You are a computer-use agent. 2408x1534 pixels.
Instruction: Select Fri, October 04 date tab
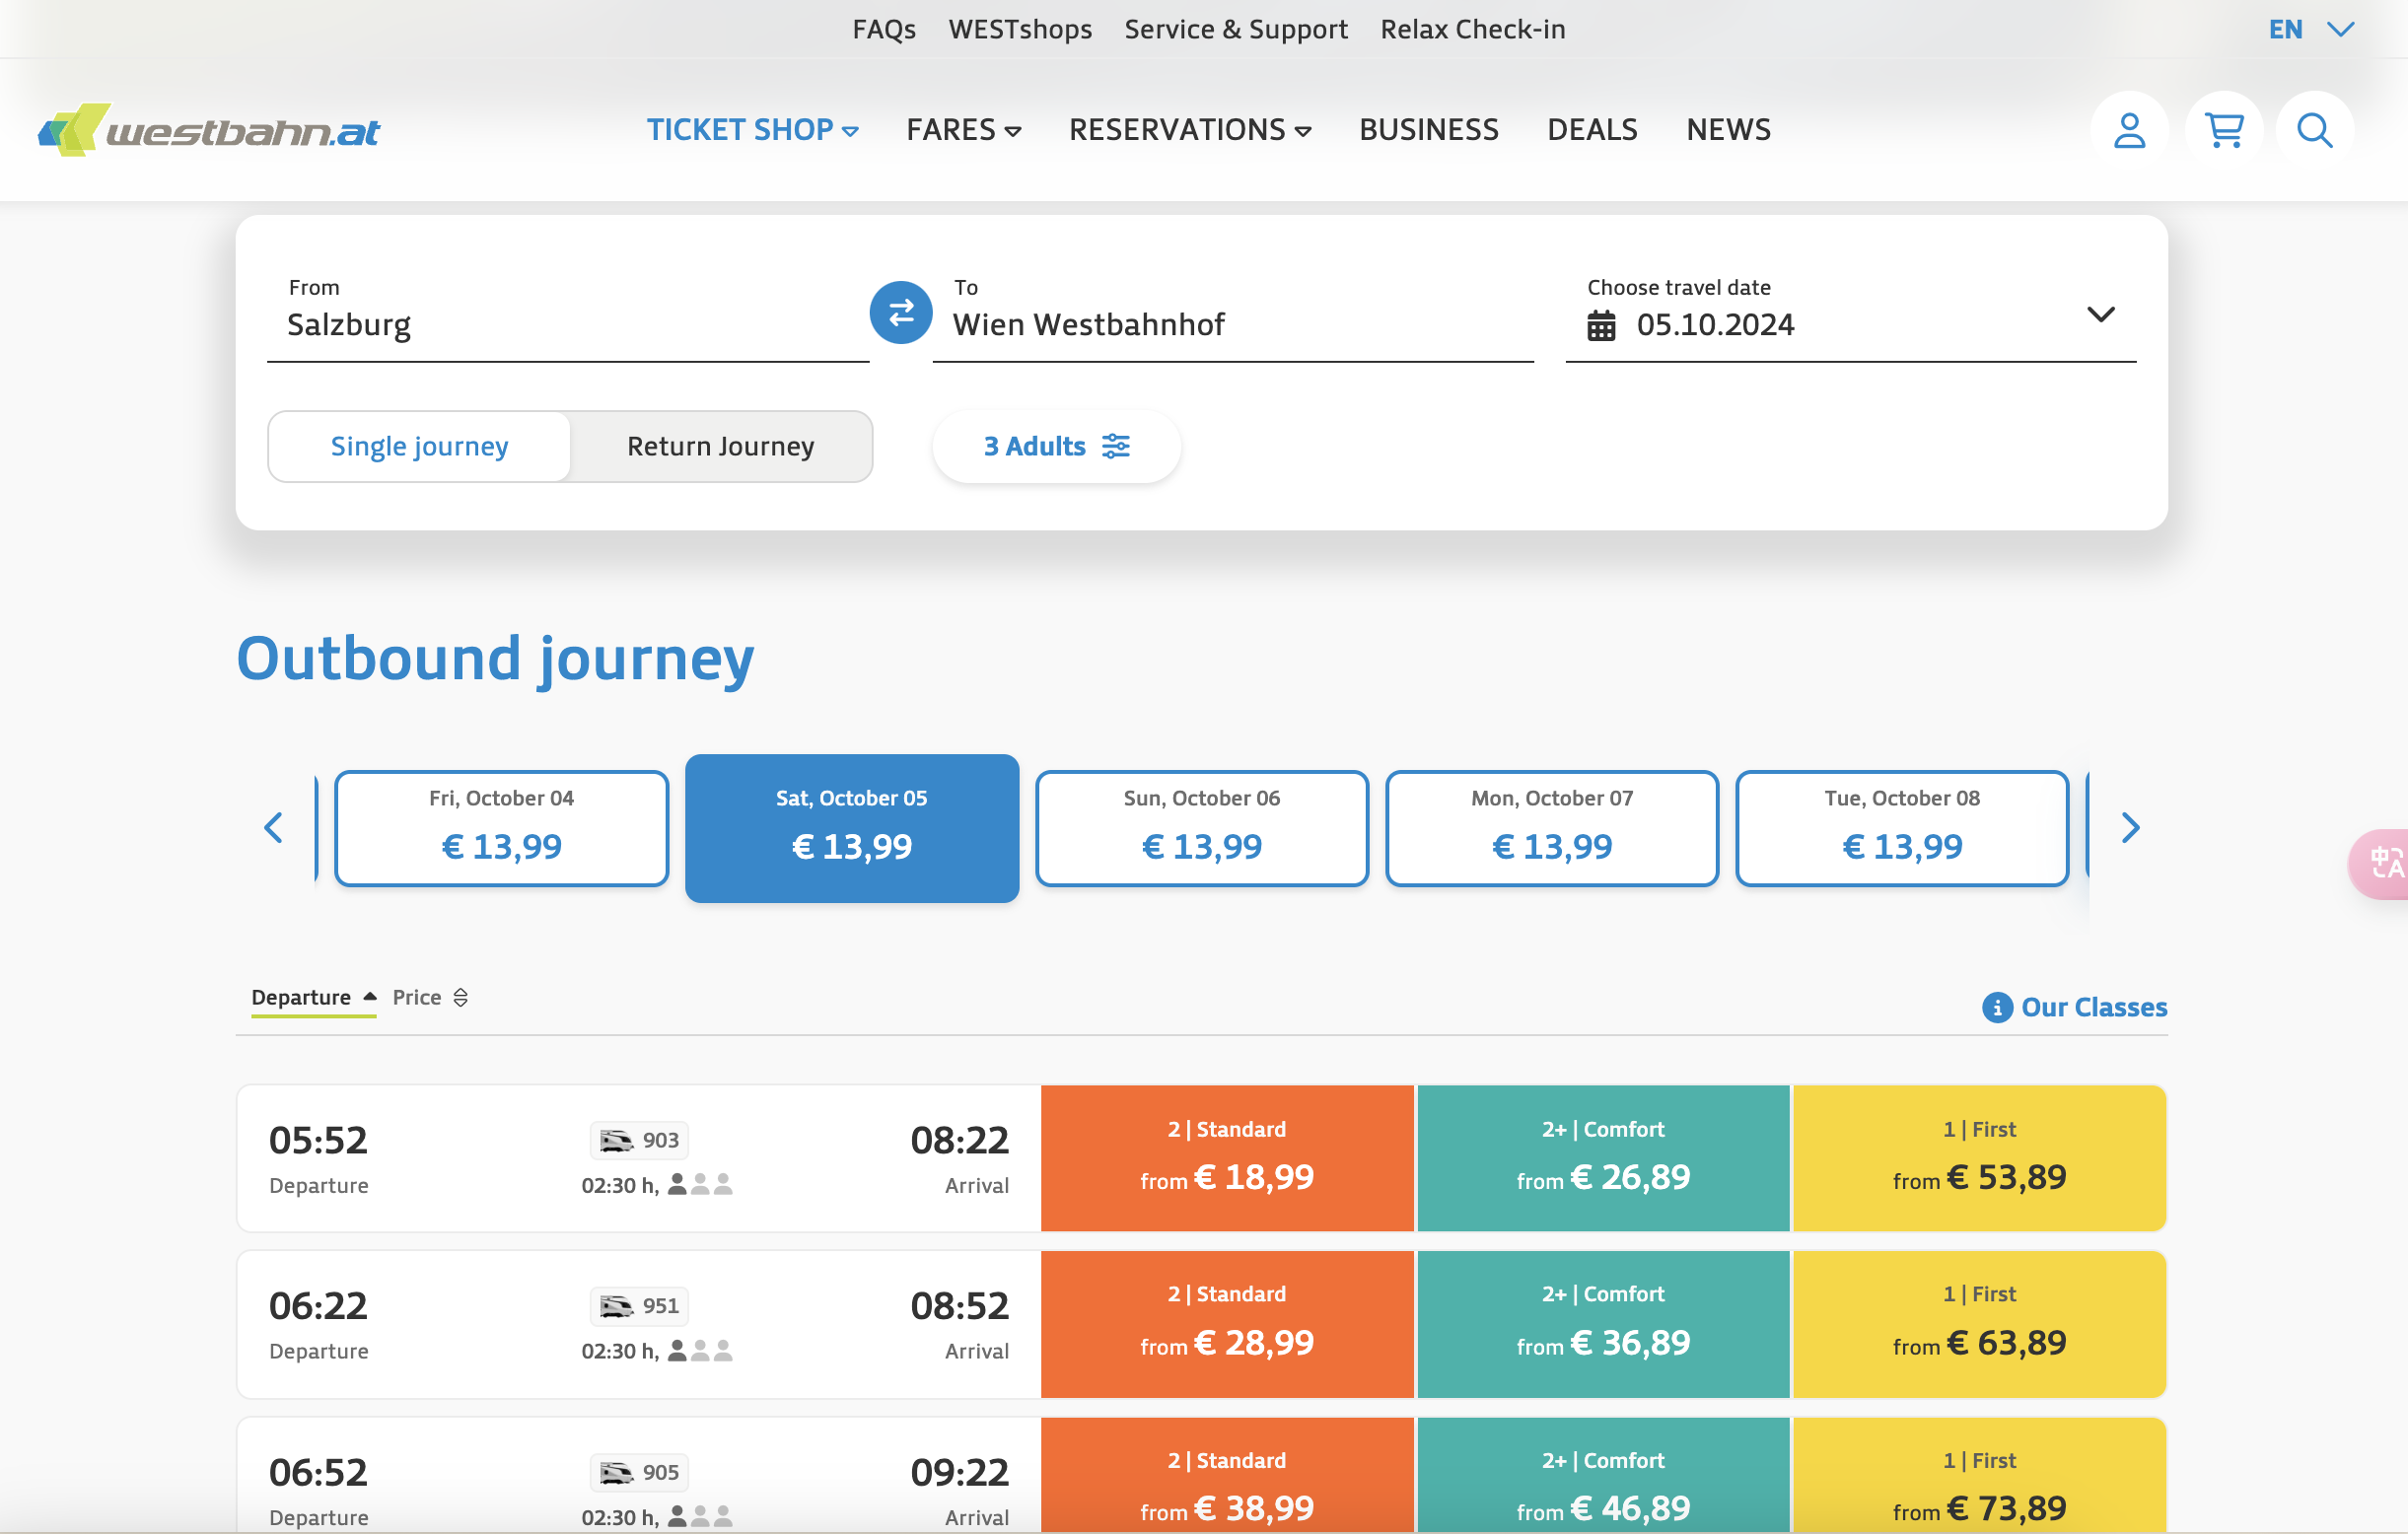coord(501,828)
